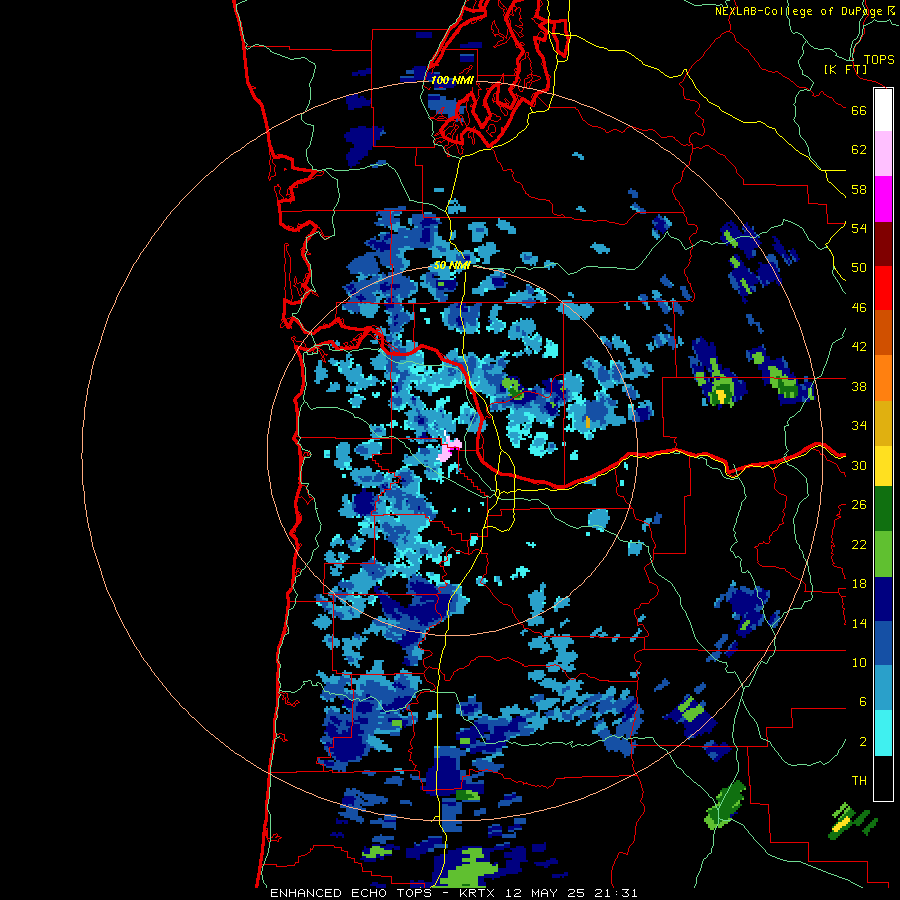Click legend value 58

click(859, 189)
